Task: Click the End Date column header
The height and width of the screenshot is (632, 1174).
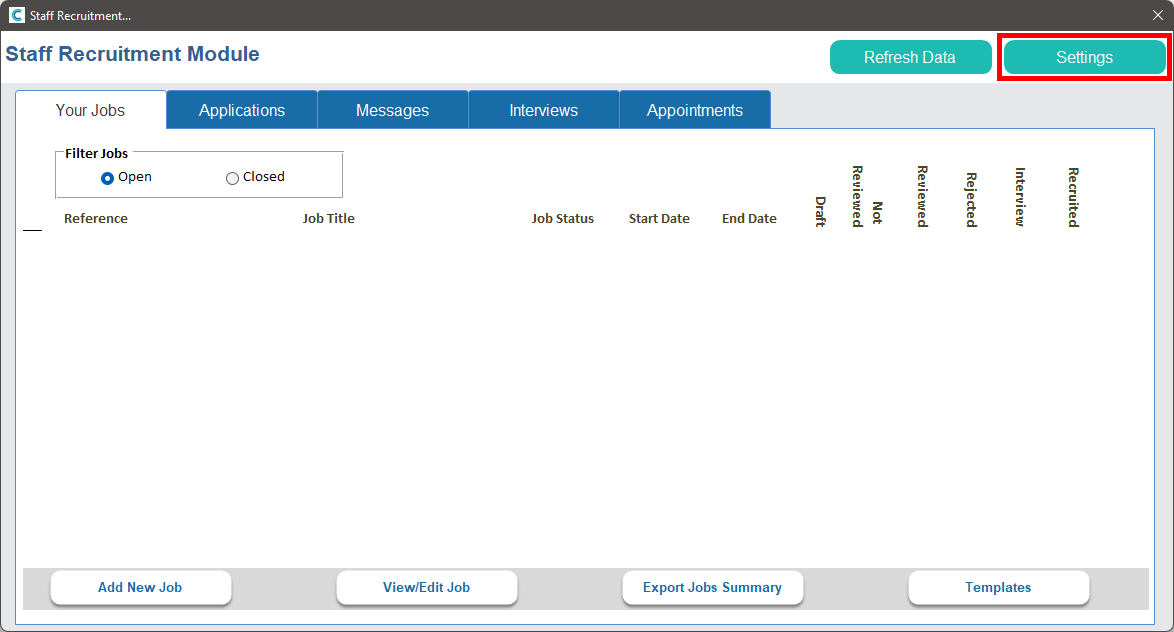Action: 749,219
